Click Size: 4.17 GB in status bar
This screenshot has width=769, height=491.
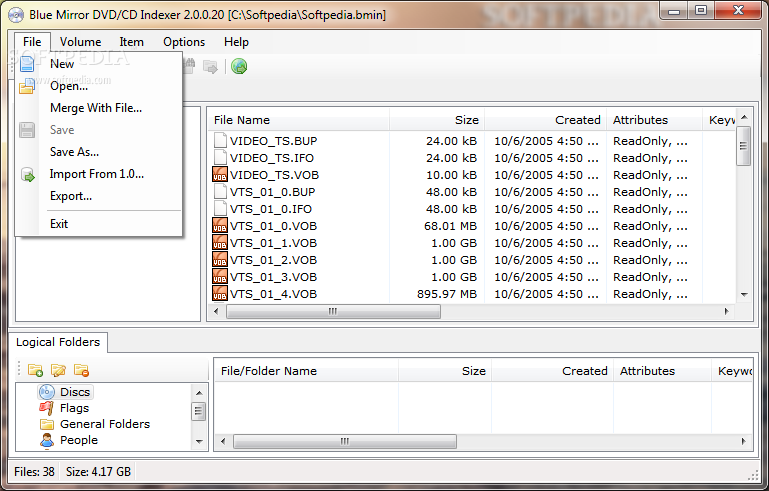(99, 472)
